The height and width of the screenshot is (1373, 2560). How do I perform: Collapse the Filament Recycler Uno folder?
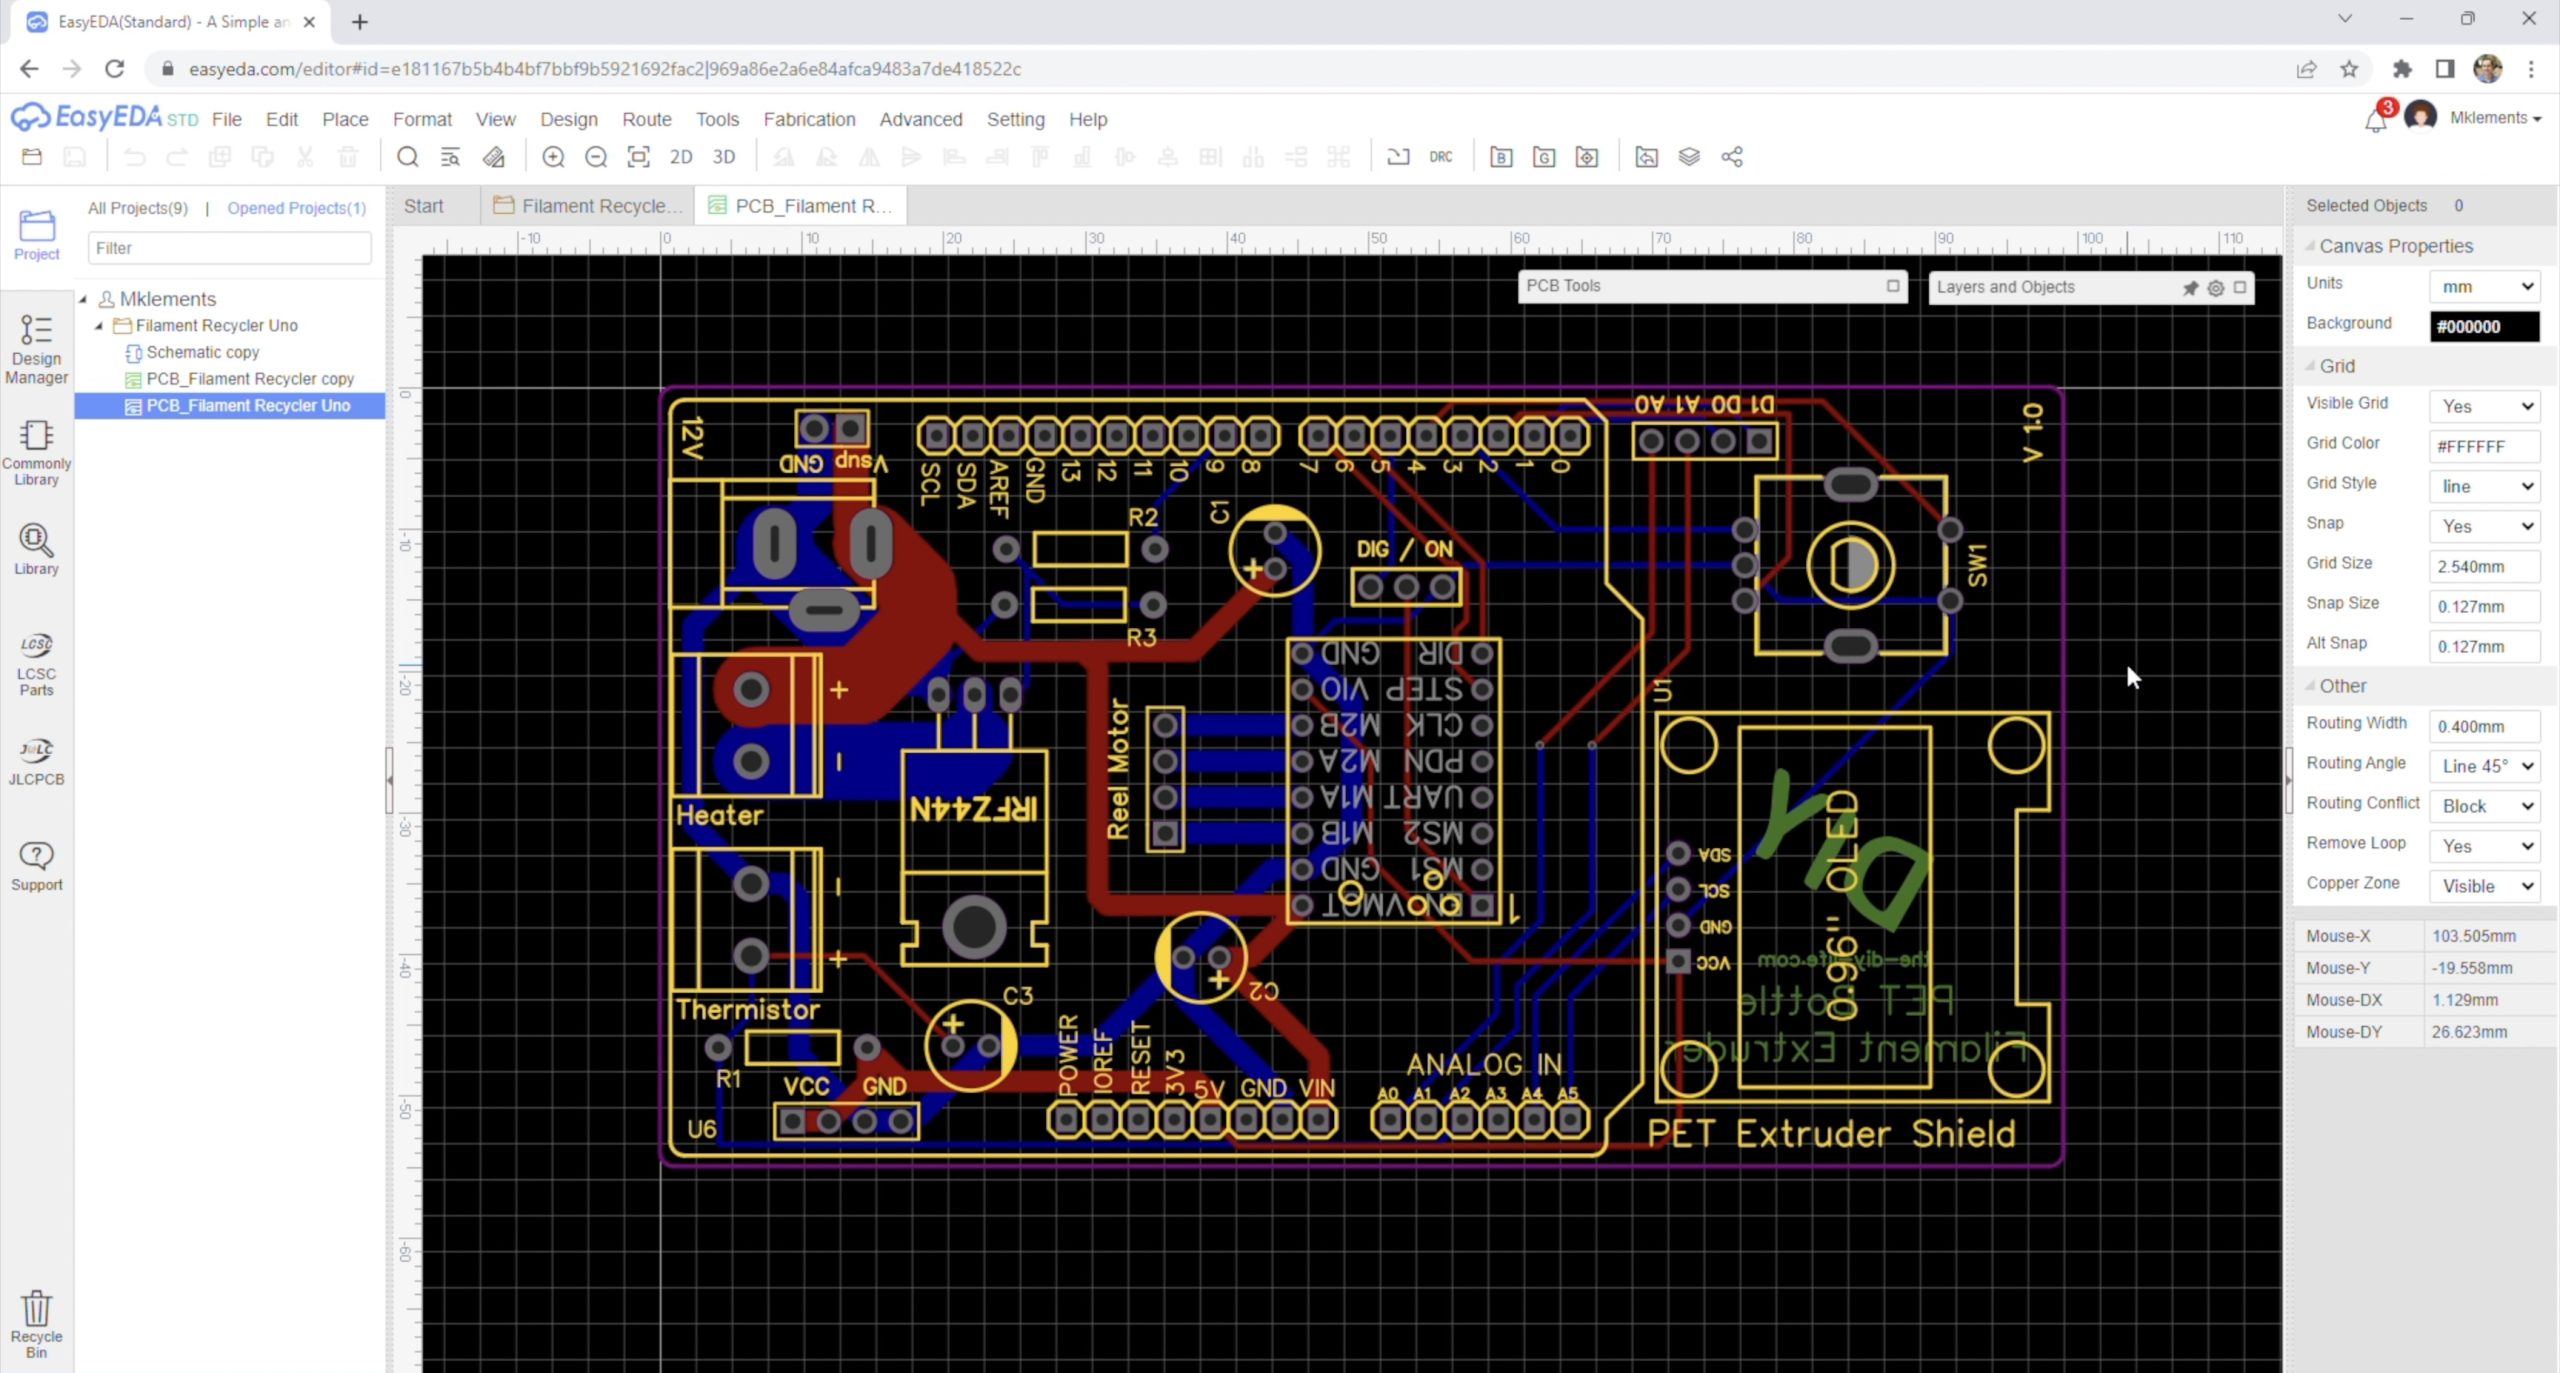tap(99, 326)
